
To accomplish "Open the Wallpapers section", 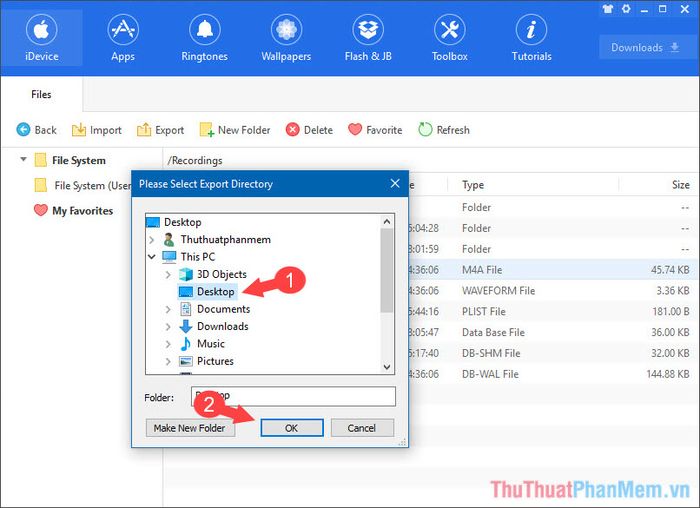I will tap(286, 38).
